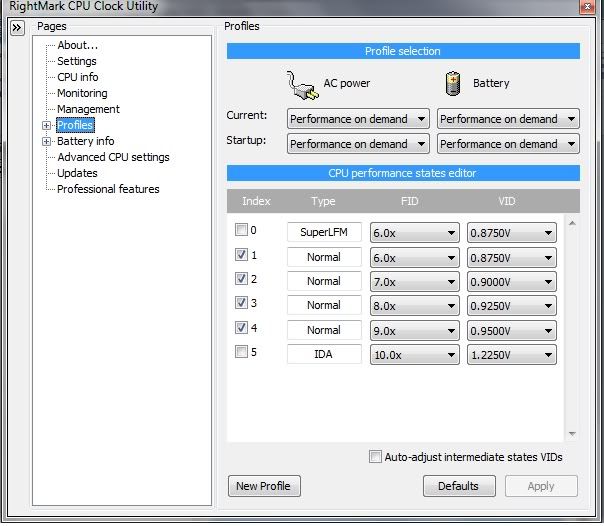604x526 pixels.
Task: Click scroll up arrow in states list
Action: coord(572,223)
